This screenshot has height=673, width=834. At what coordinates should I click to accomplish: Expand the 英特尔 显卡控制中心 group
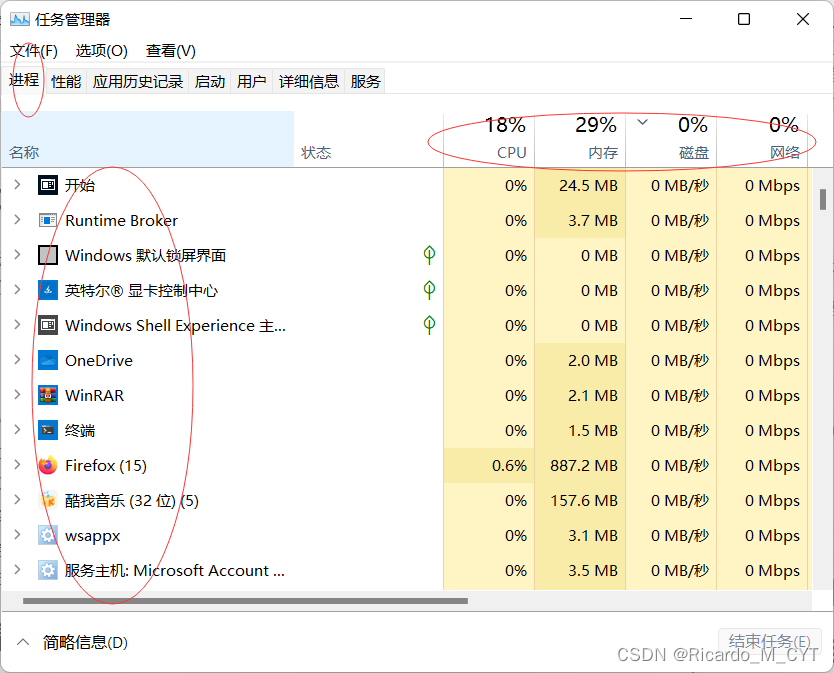[17, 290]
